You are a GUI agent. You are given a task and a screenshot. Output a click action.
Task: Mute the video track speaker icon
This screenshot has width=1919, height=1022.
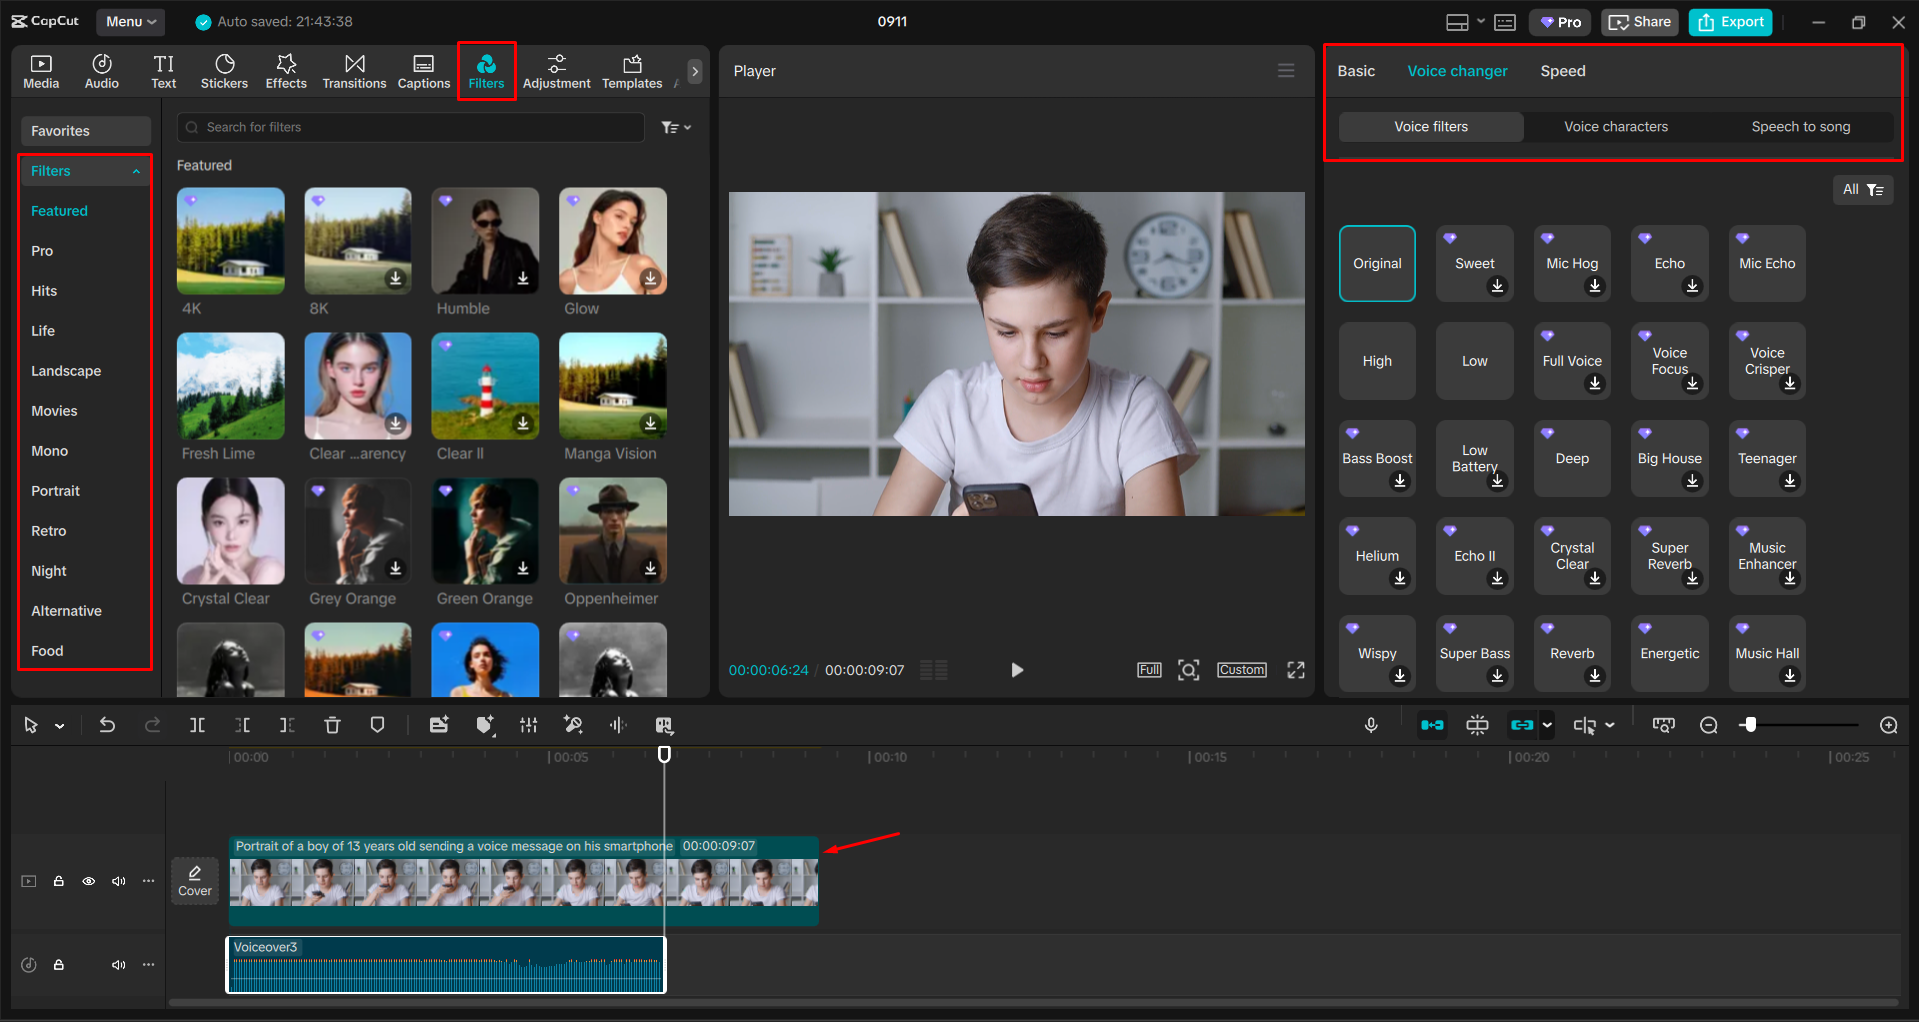[119, 881]
